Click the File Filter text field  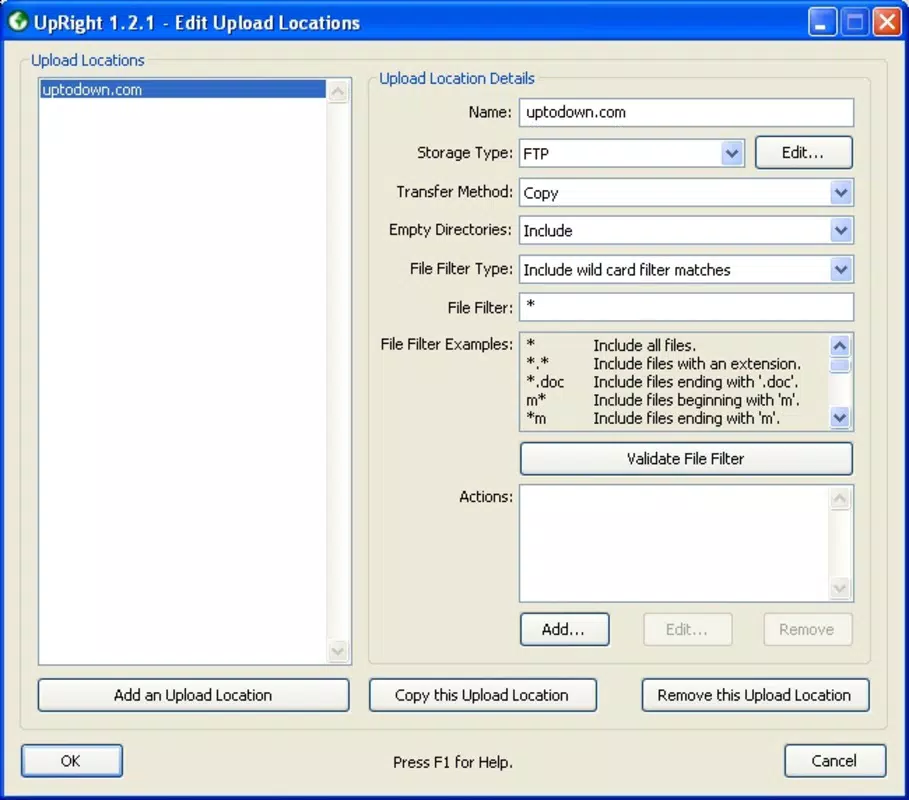[686, 307]
